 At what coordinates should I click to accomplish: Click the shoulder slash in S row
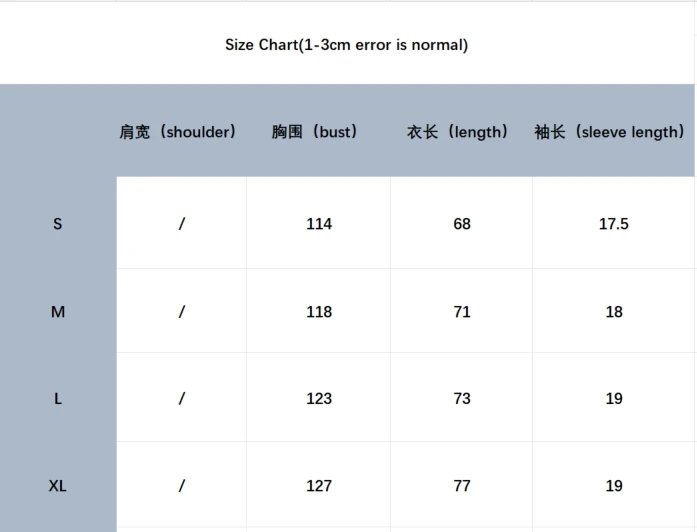point(181,224)
